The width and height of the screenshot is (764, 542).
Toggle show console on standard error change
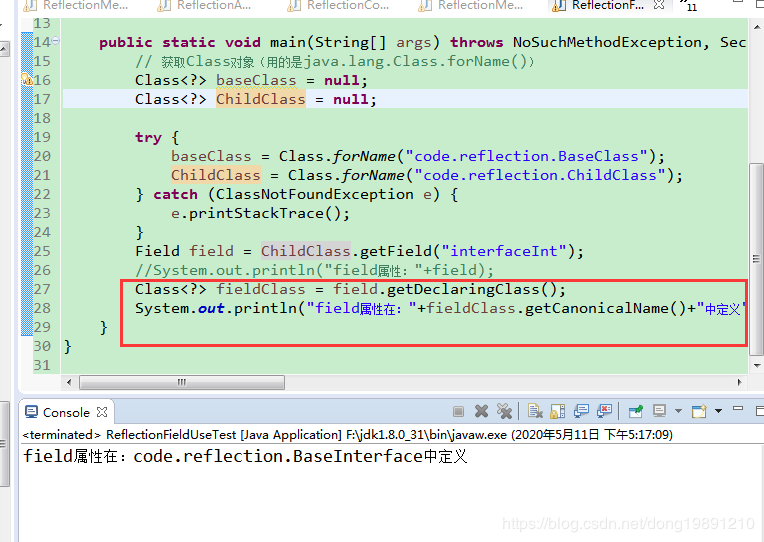(604, 411)
